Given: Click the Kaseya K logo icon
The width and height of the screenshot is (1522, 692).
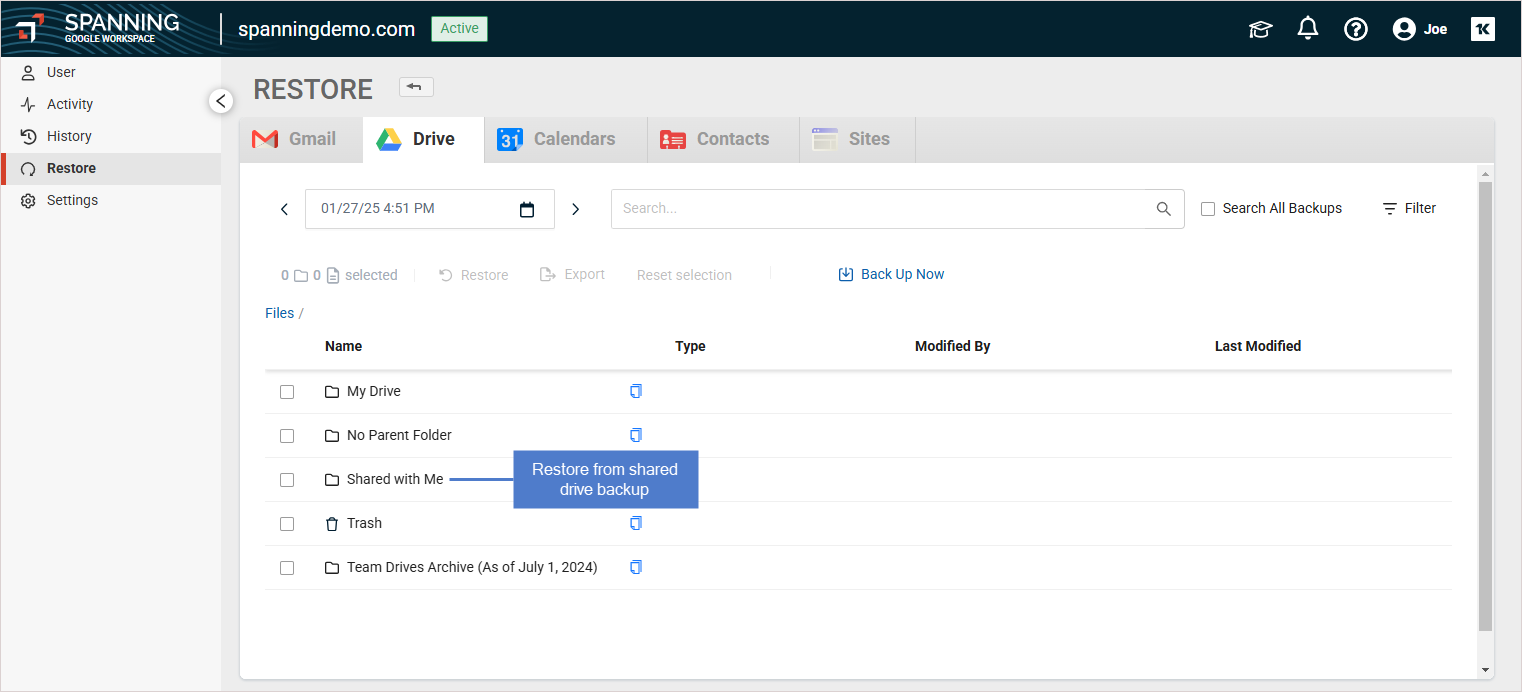Looking at the screenshot, I should click(x=1482, y=29).
